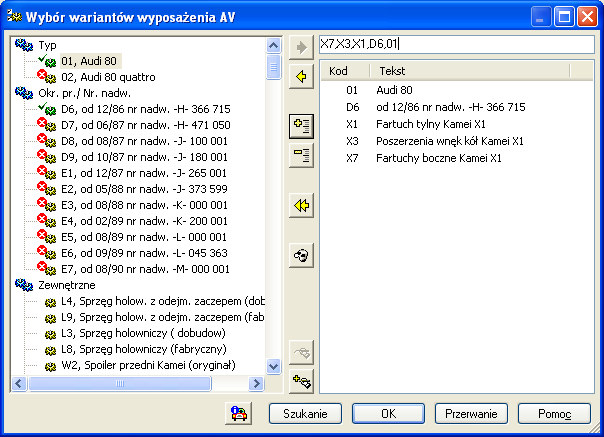Screen dimensions: 604x437
Task: Click the yellow left arrow button
Action: coord(301,77)
